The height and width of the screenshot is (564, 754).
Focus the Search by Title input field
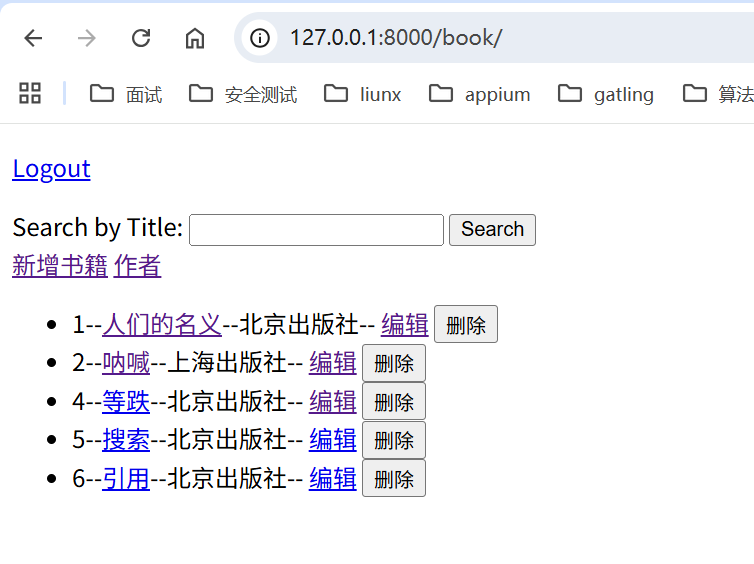316,229
